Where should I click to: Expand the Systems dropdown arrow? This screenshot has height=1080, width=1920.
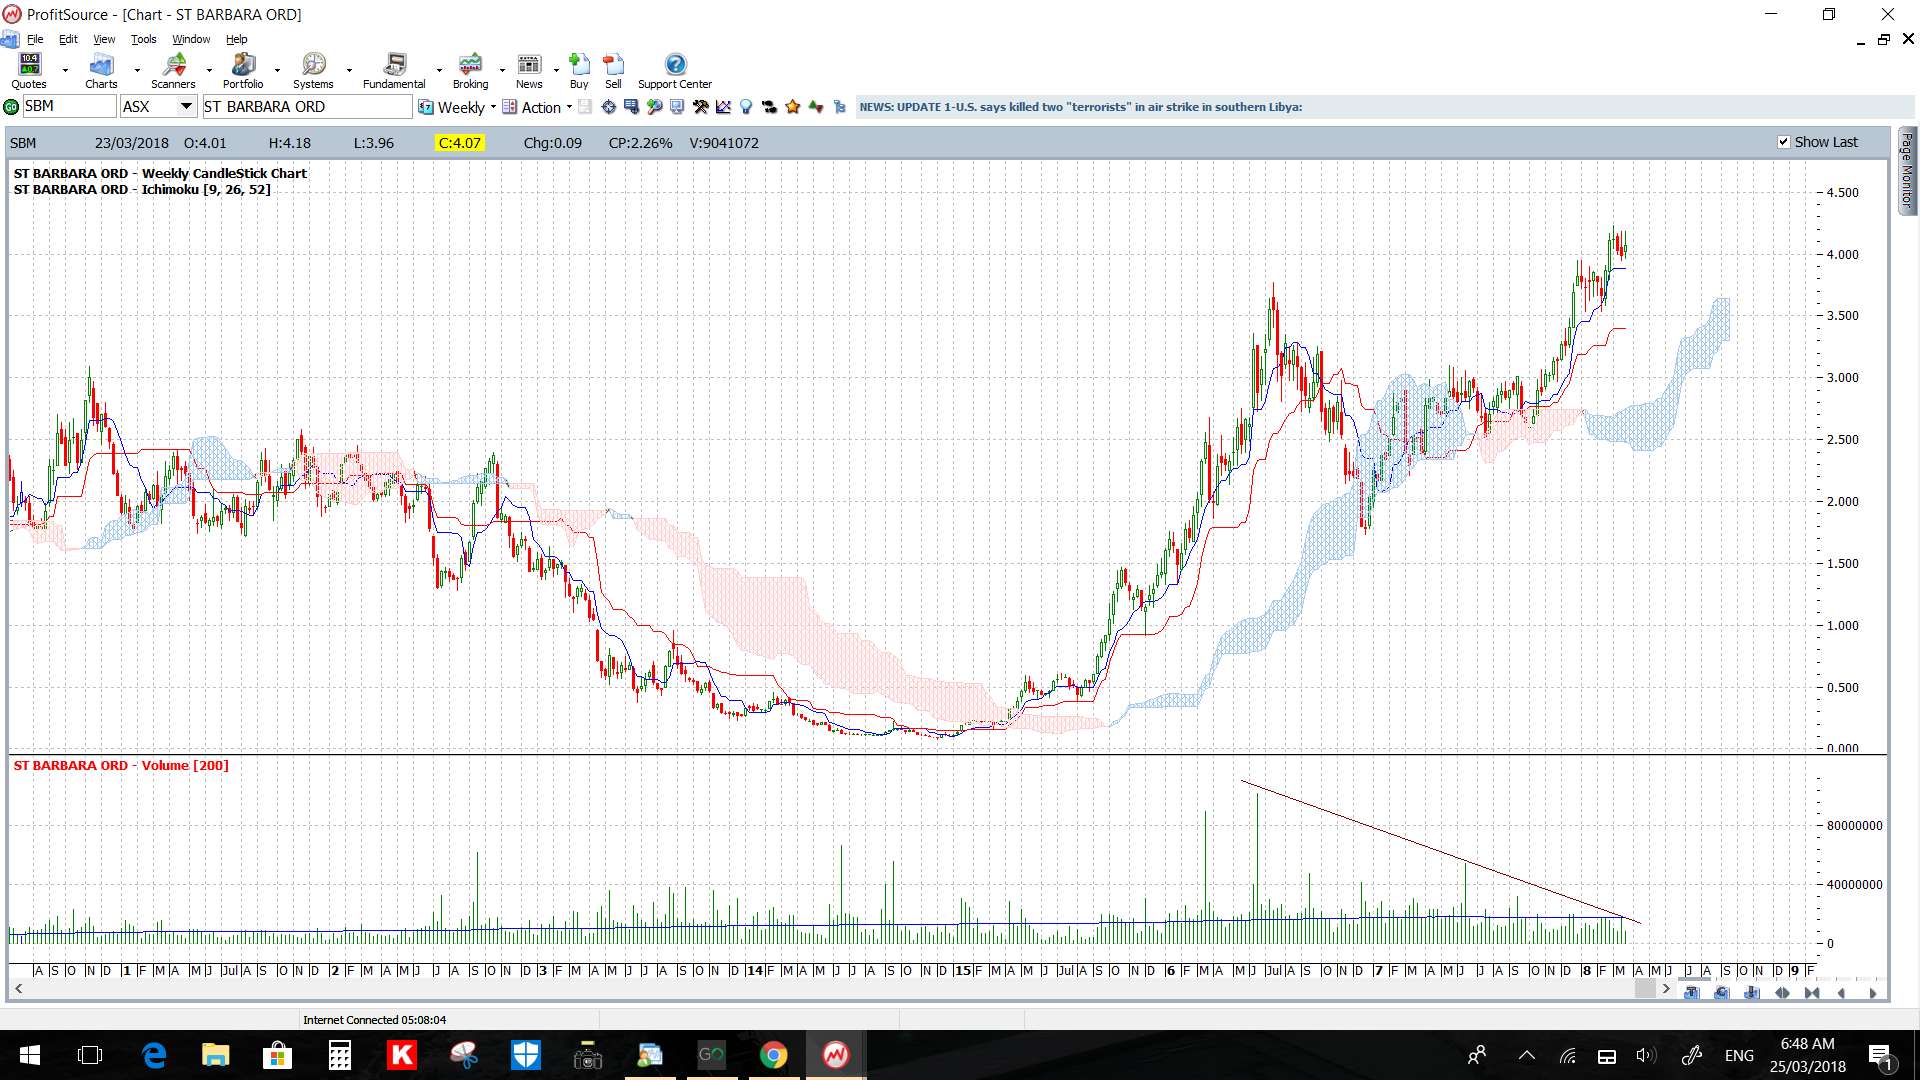pyautogui.click(x=349, y=71)
